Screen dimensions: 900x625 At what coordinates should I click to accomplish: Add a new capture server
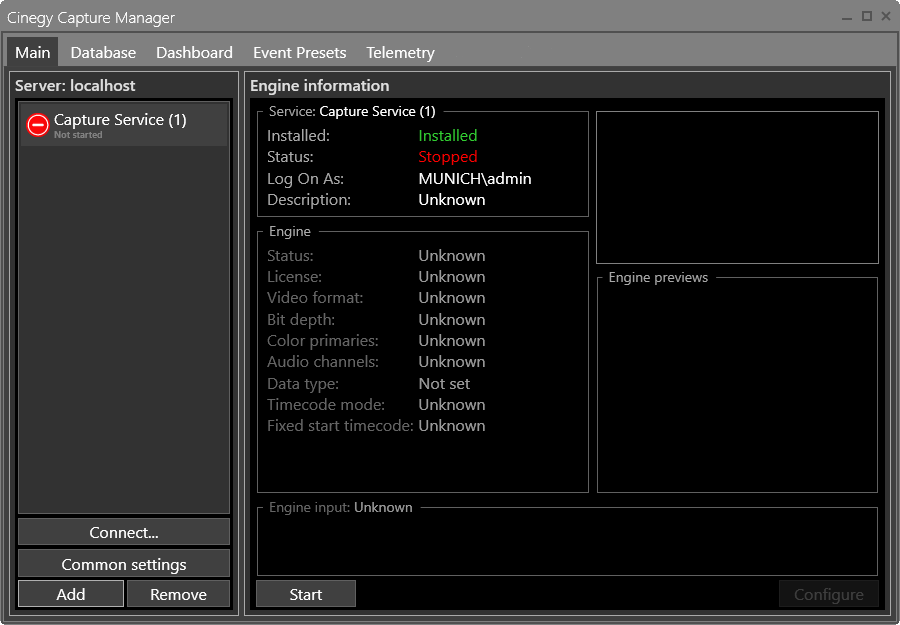(70, 594)
